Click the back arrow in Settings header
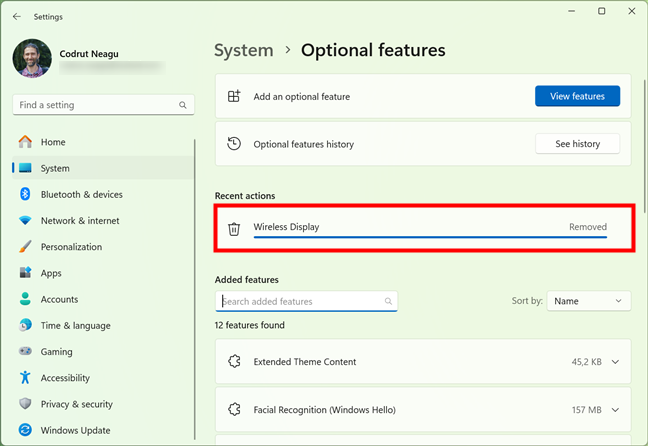648x446 pixels. pos(17,17)
